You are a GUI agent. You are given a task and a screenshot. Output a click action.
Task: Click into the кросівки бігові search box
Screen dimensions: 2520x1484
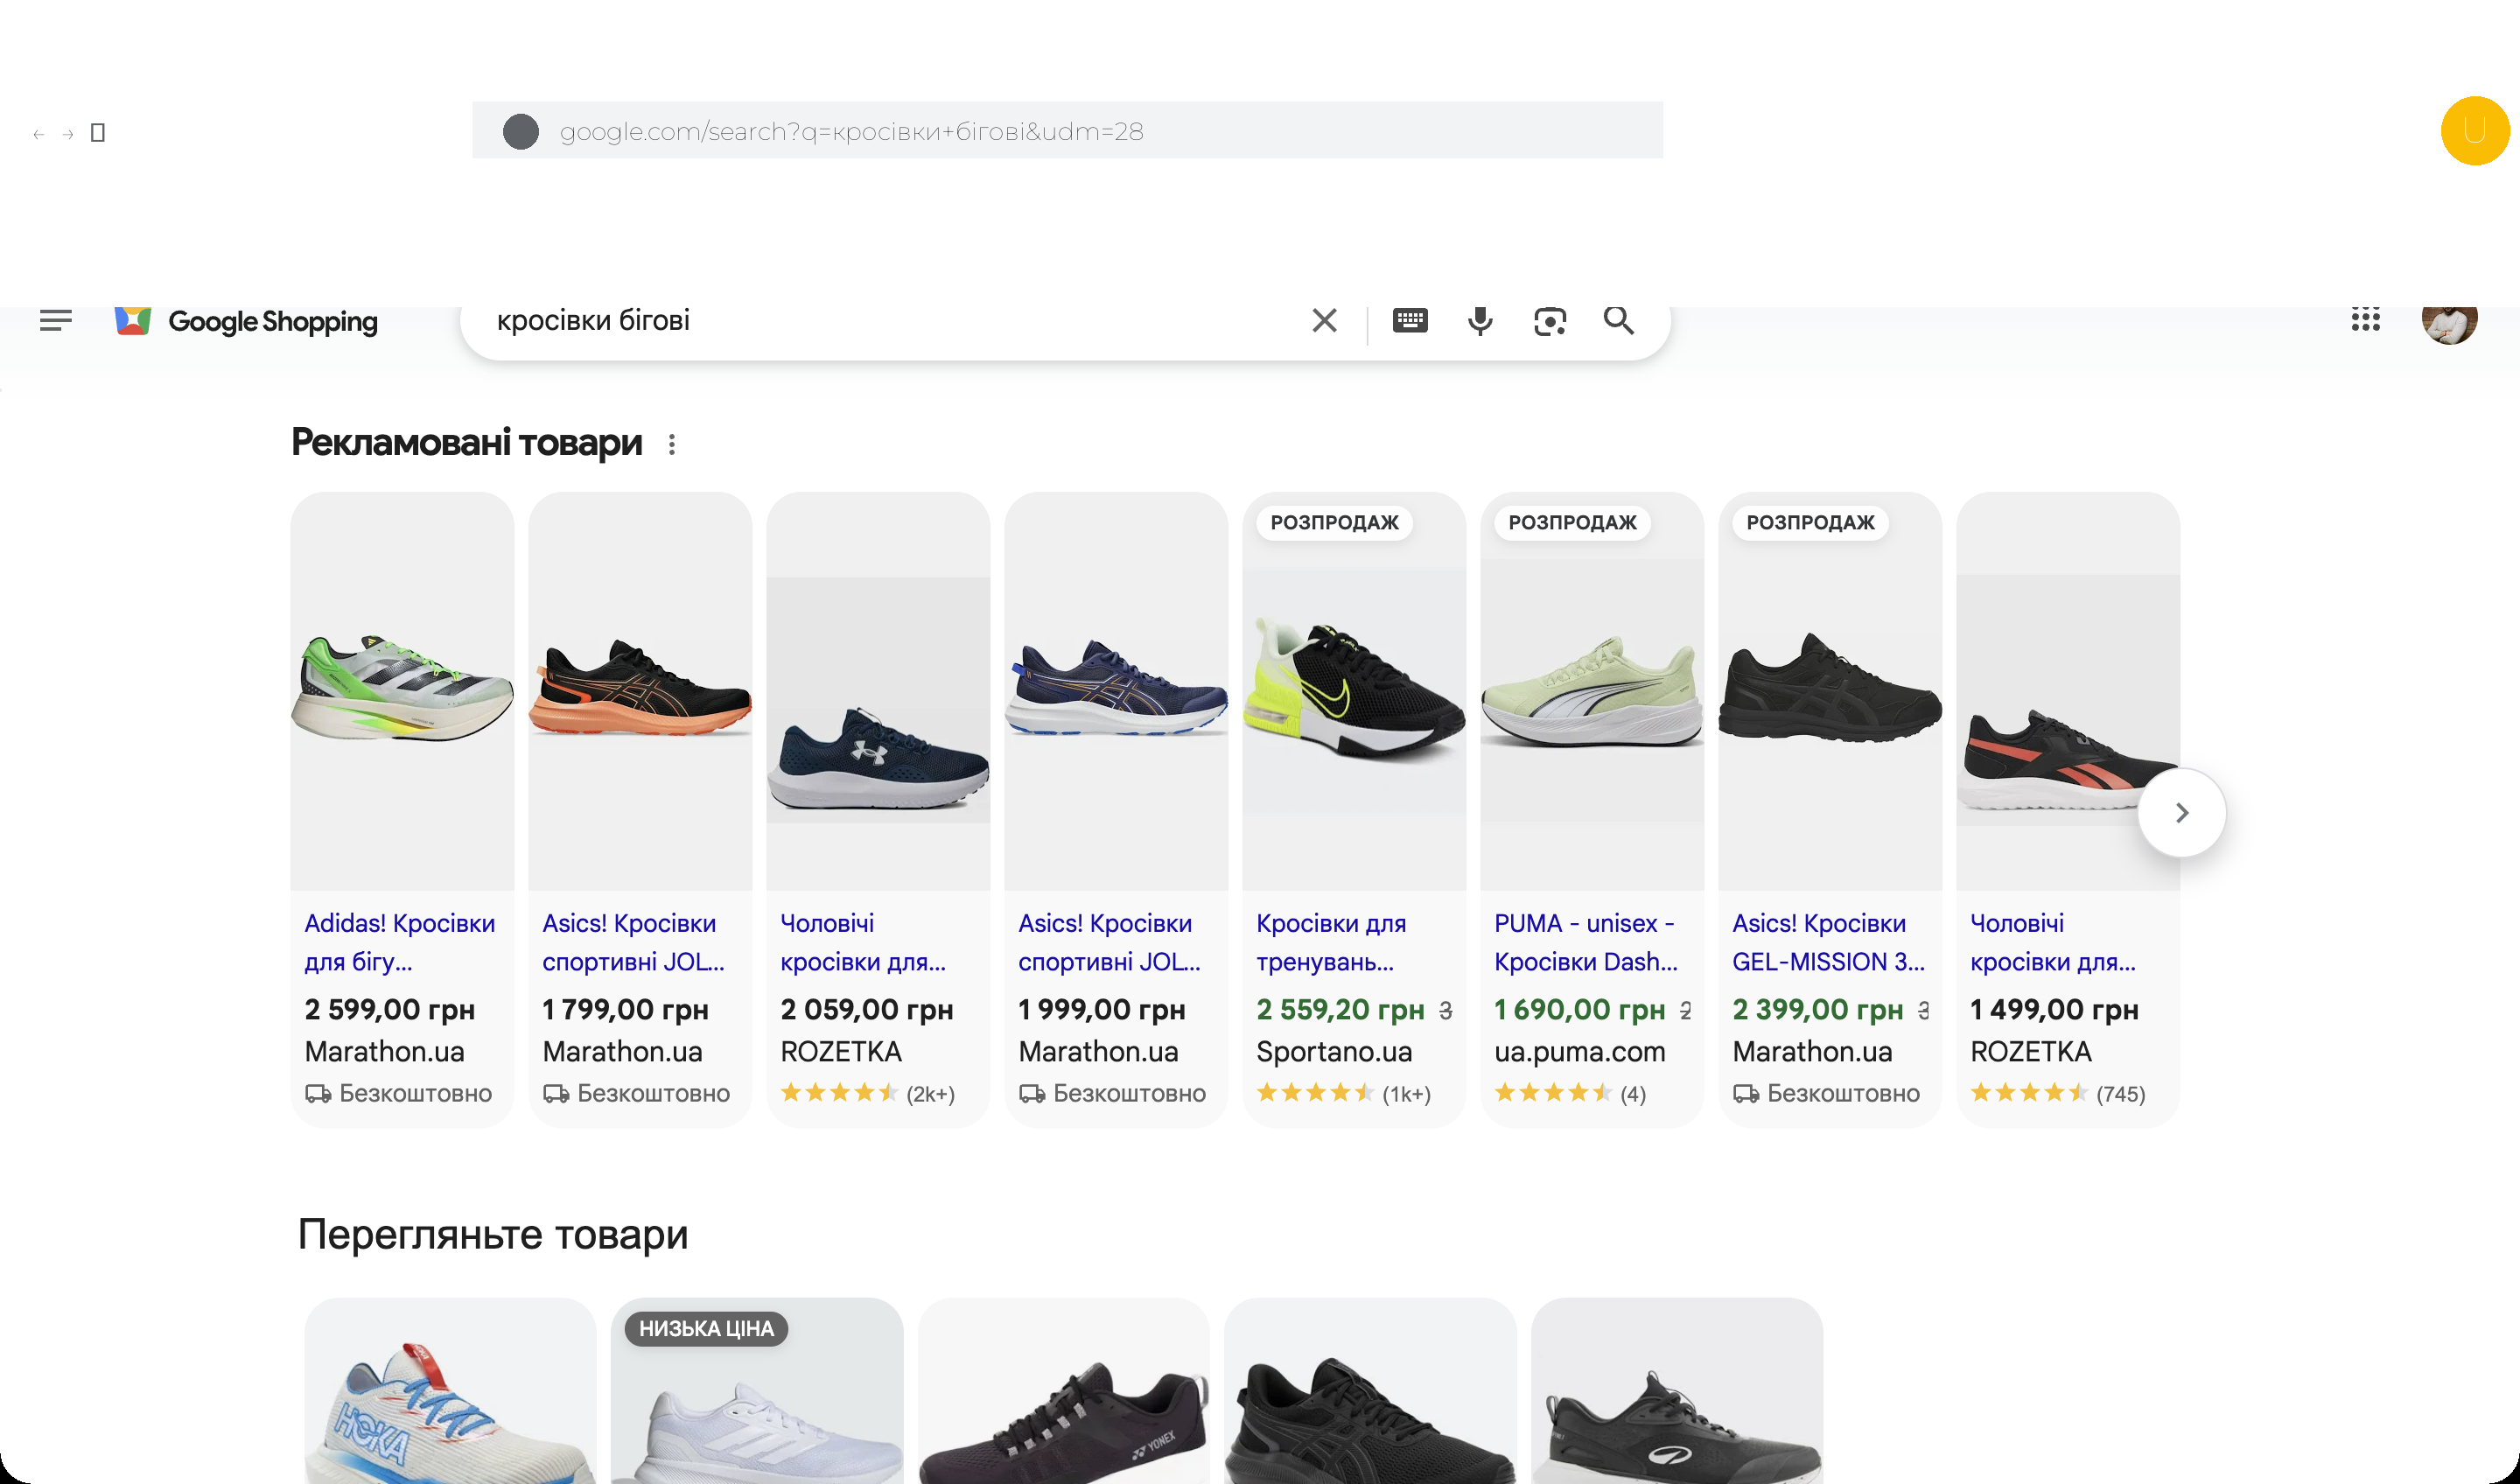(890, 320)
